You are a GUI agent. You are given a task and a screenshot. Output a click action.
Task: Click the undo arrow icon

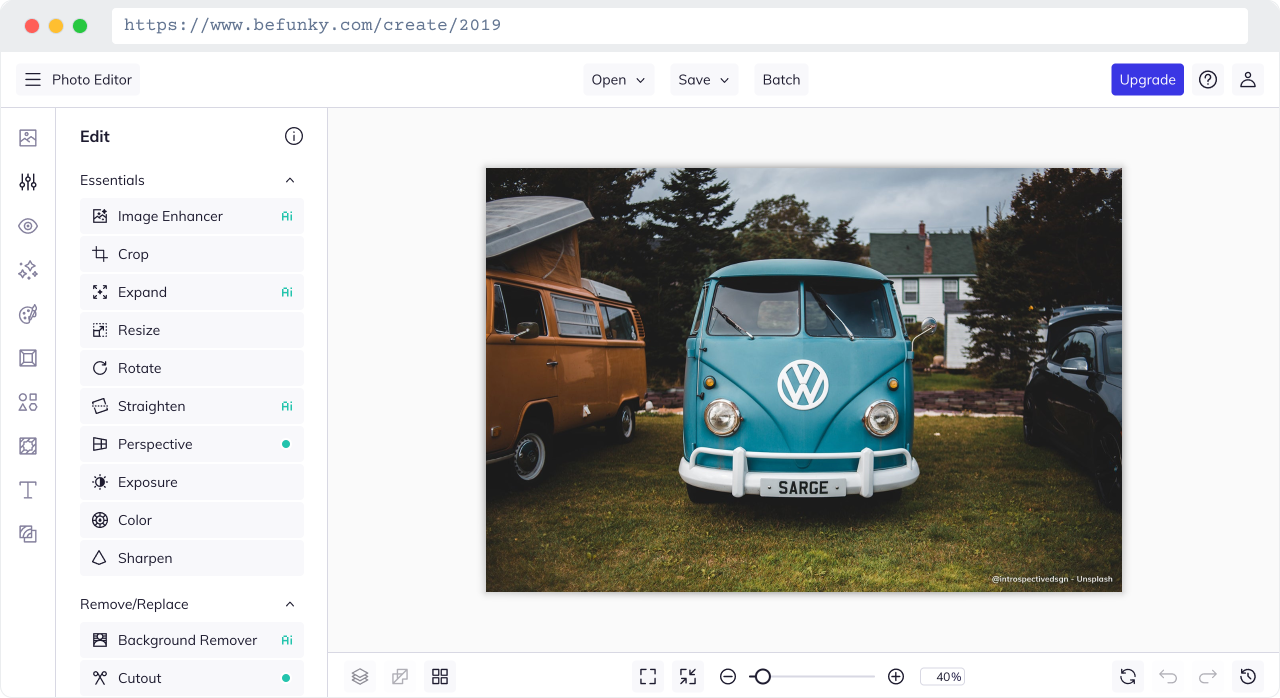[x=1168, y=677]
